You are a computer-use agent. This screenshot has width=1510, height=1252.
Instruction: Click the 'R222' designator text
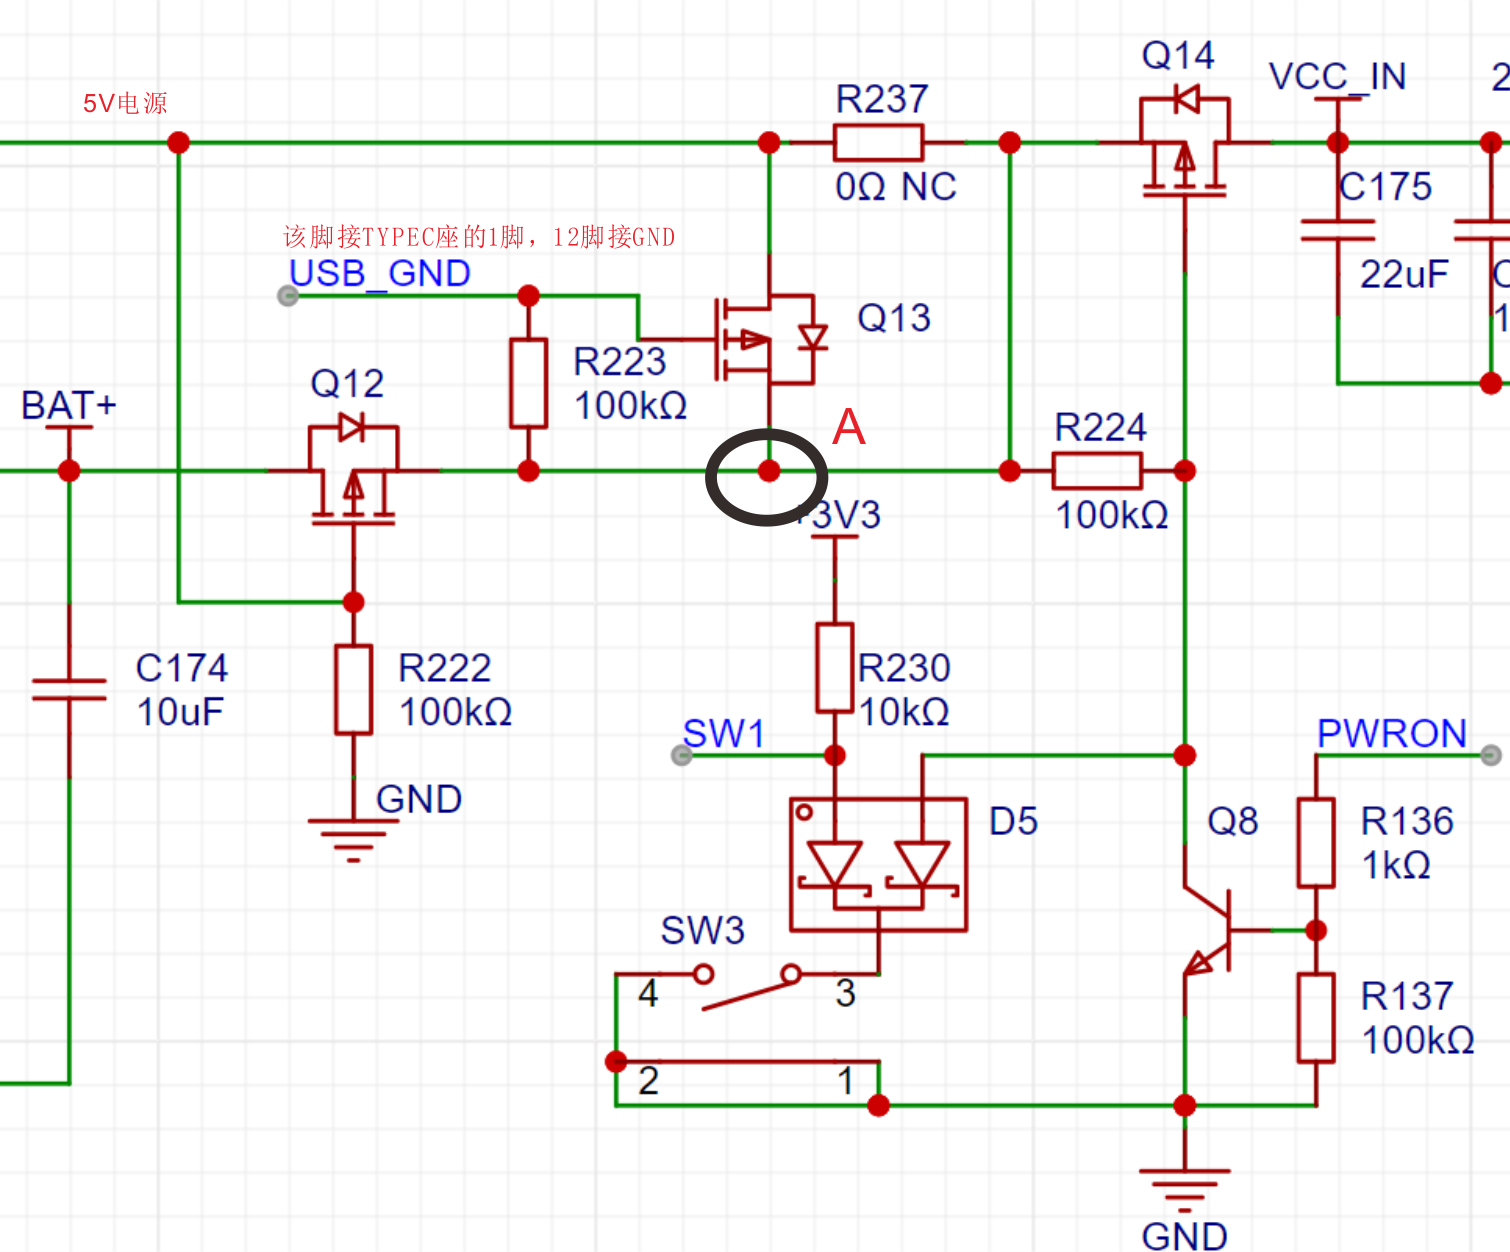click(x=445, y=667)
